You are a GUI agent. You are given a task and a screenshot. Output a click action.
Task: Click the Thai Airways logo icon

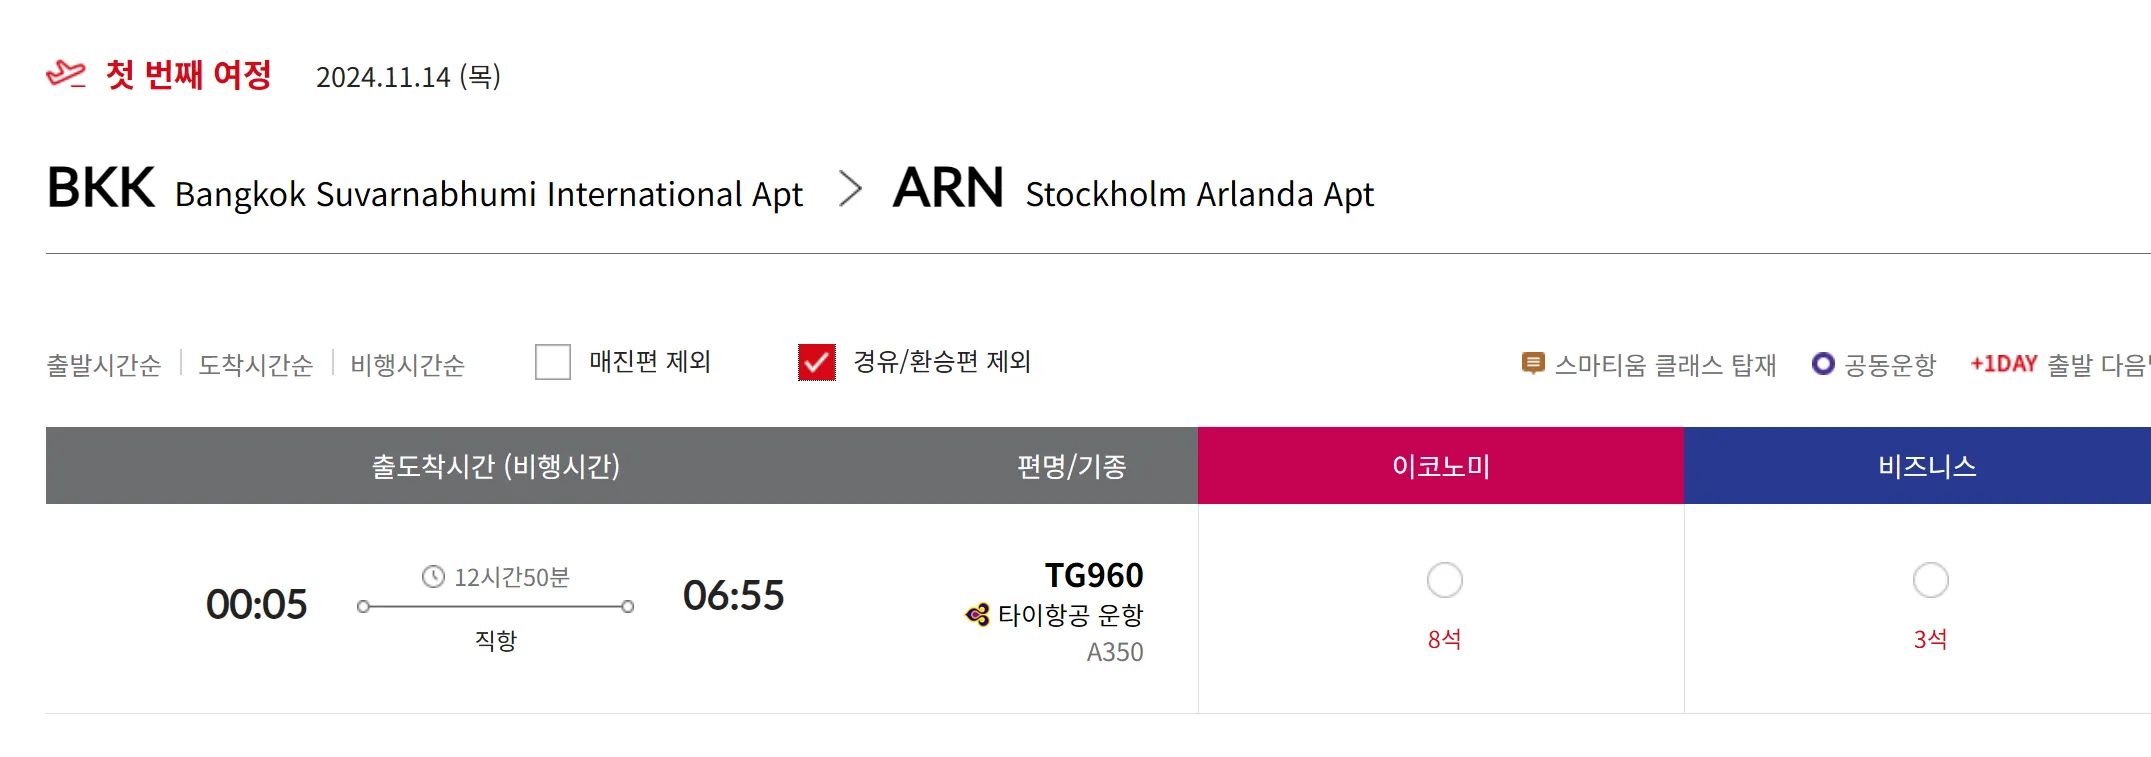(977, 615)
